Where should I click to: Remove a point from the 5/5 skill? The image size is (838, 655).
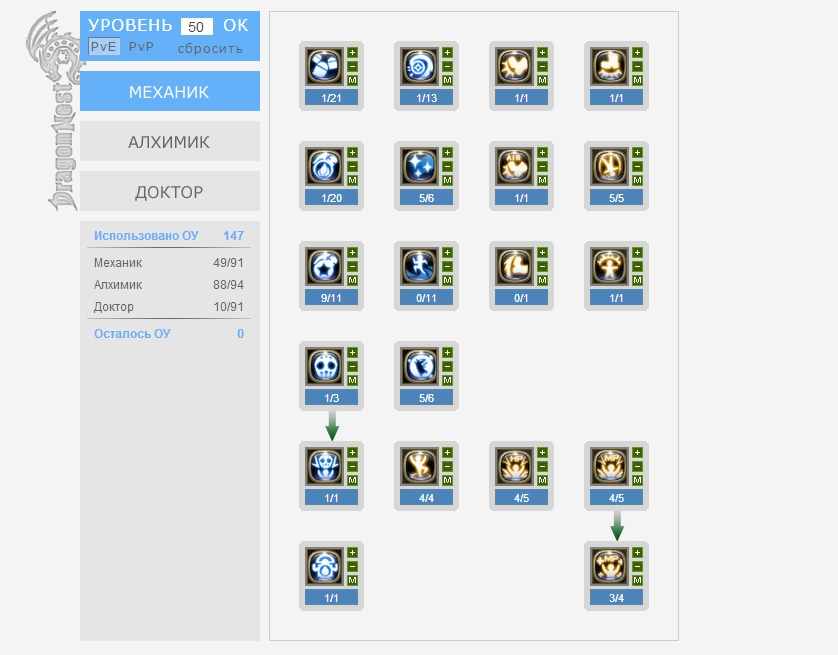pos(638,166)
